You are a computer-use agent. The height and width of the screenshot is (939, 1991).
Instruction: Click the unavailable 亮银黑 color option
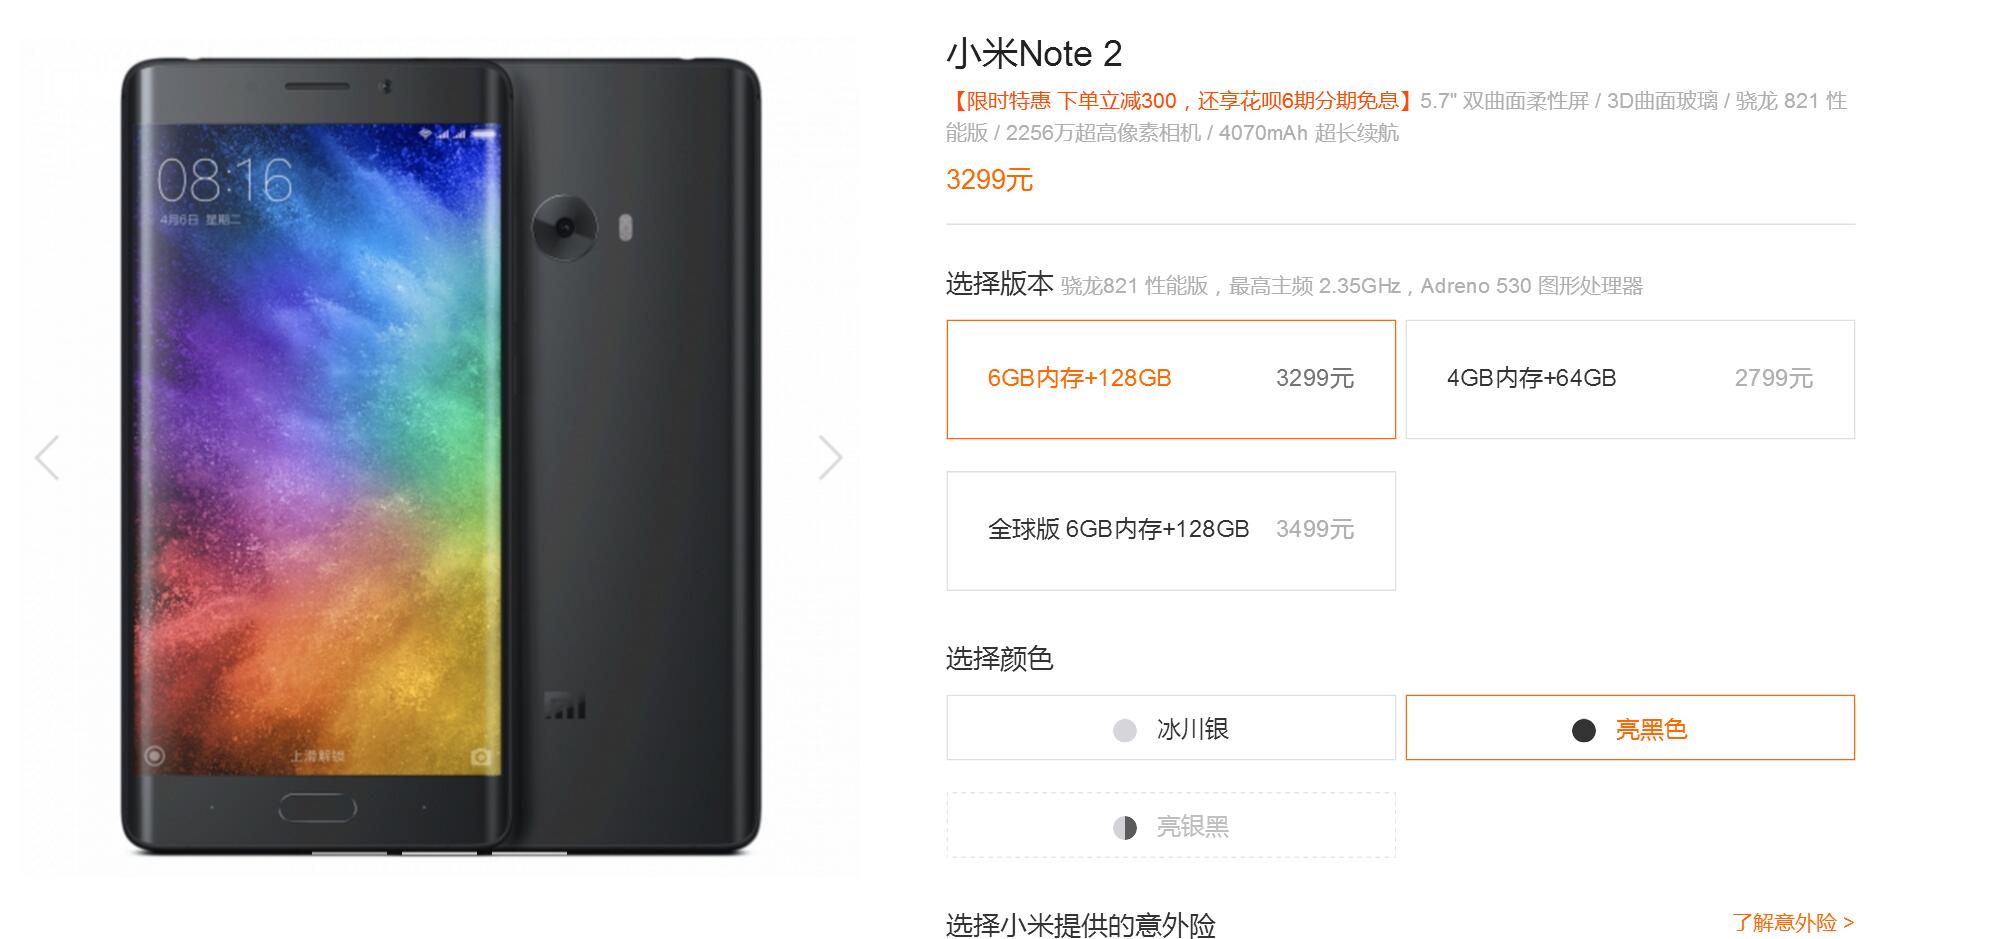pos(1171,826)
